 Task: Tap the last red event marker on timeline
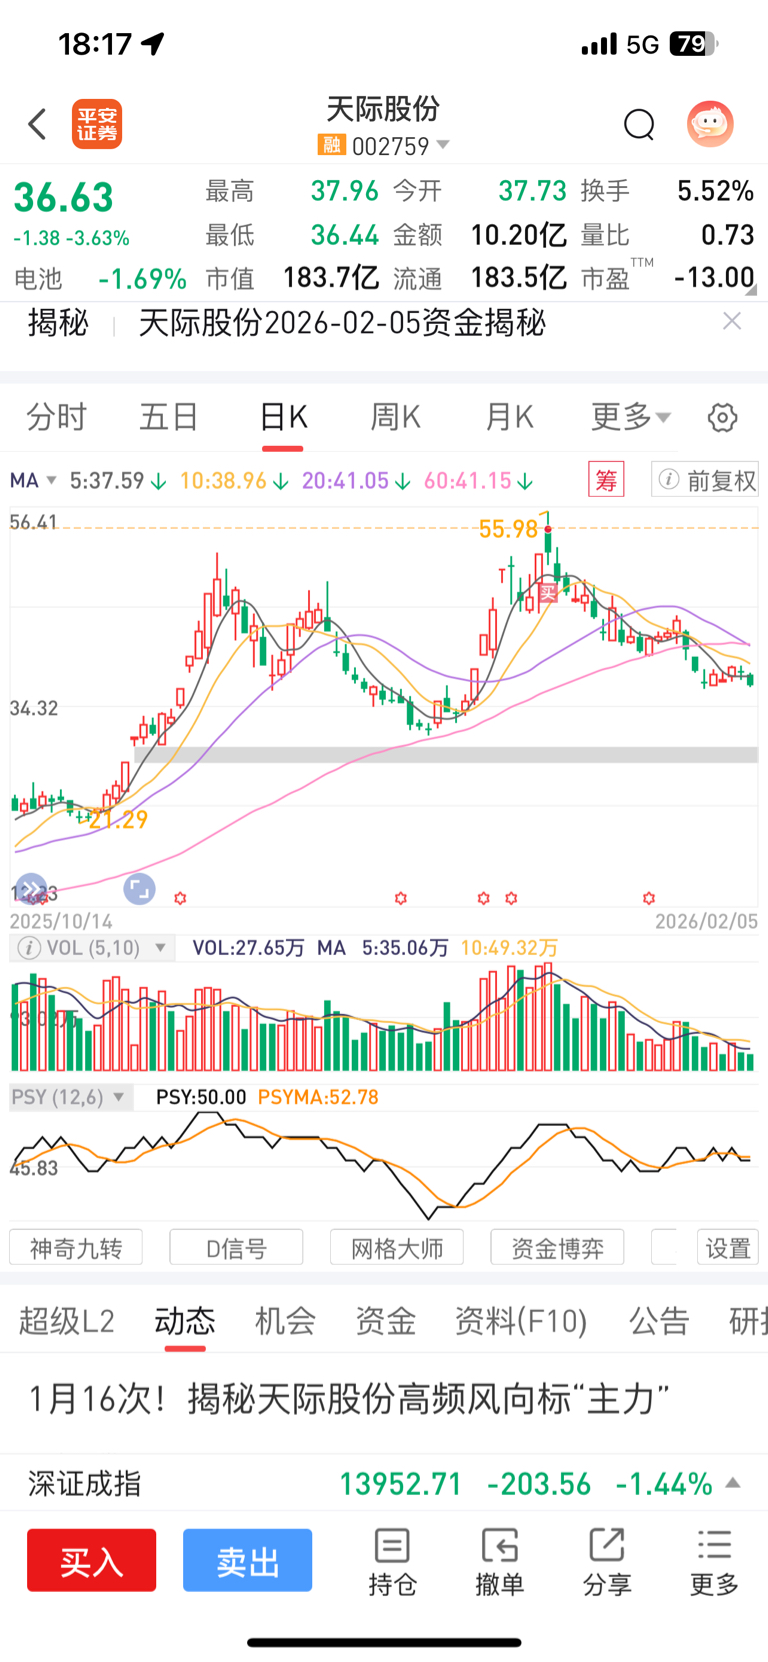pyautogui.click(x=649, y=898)
